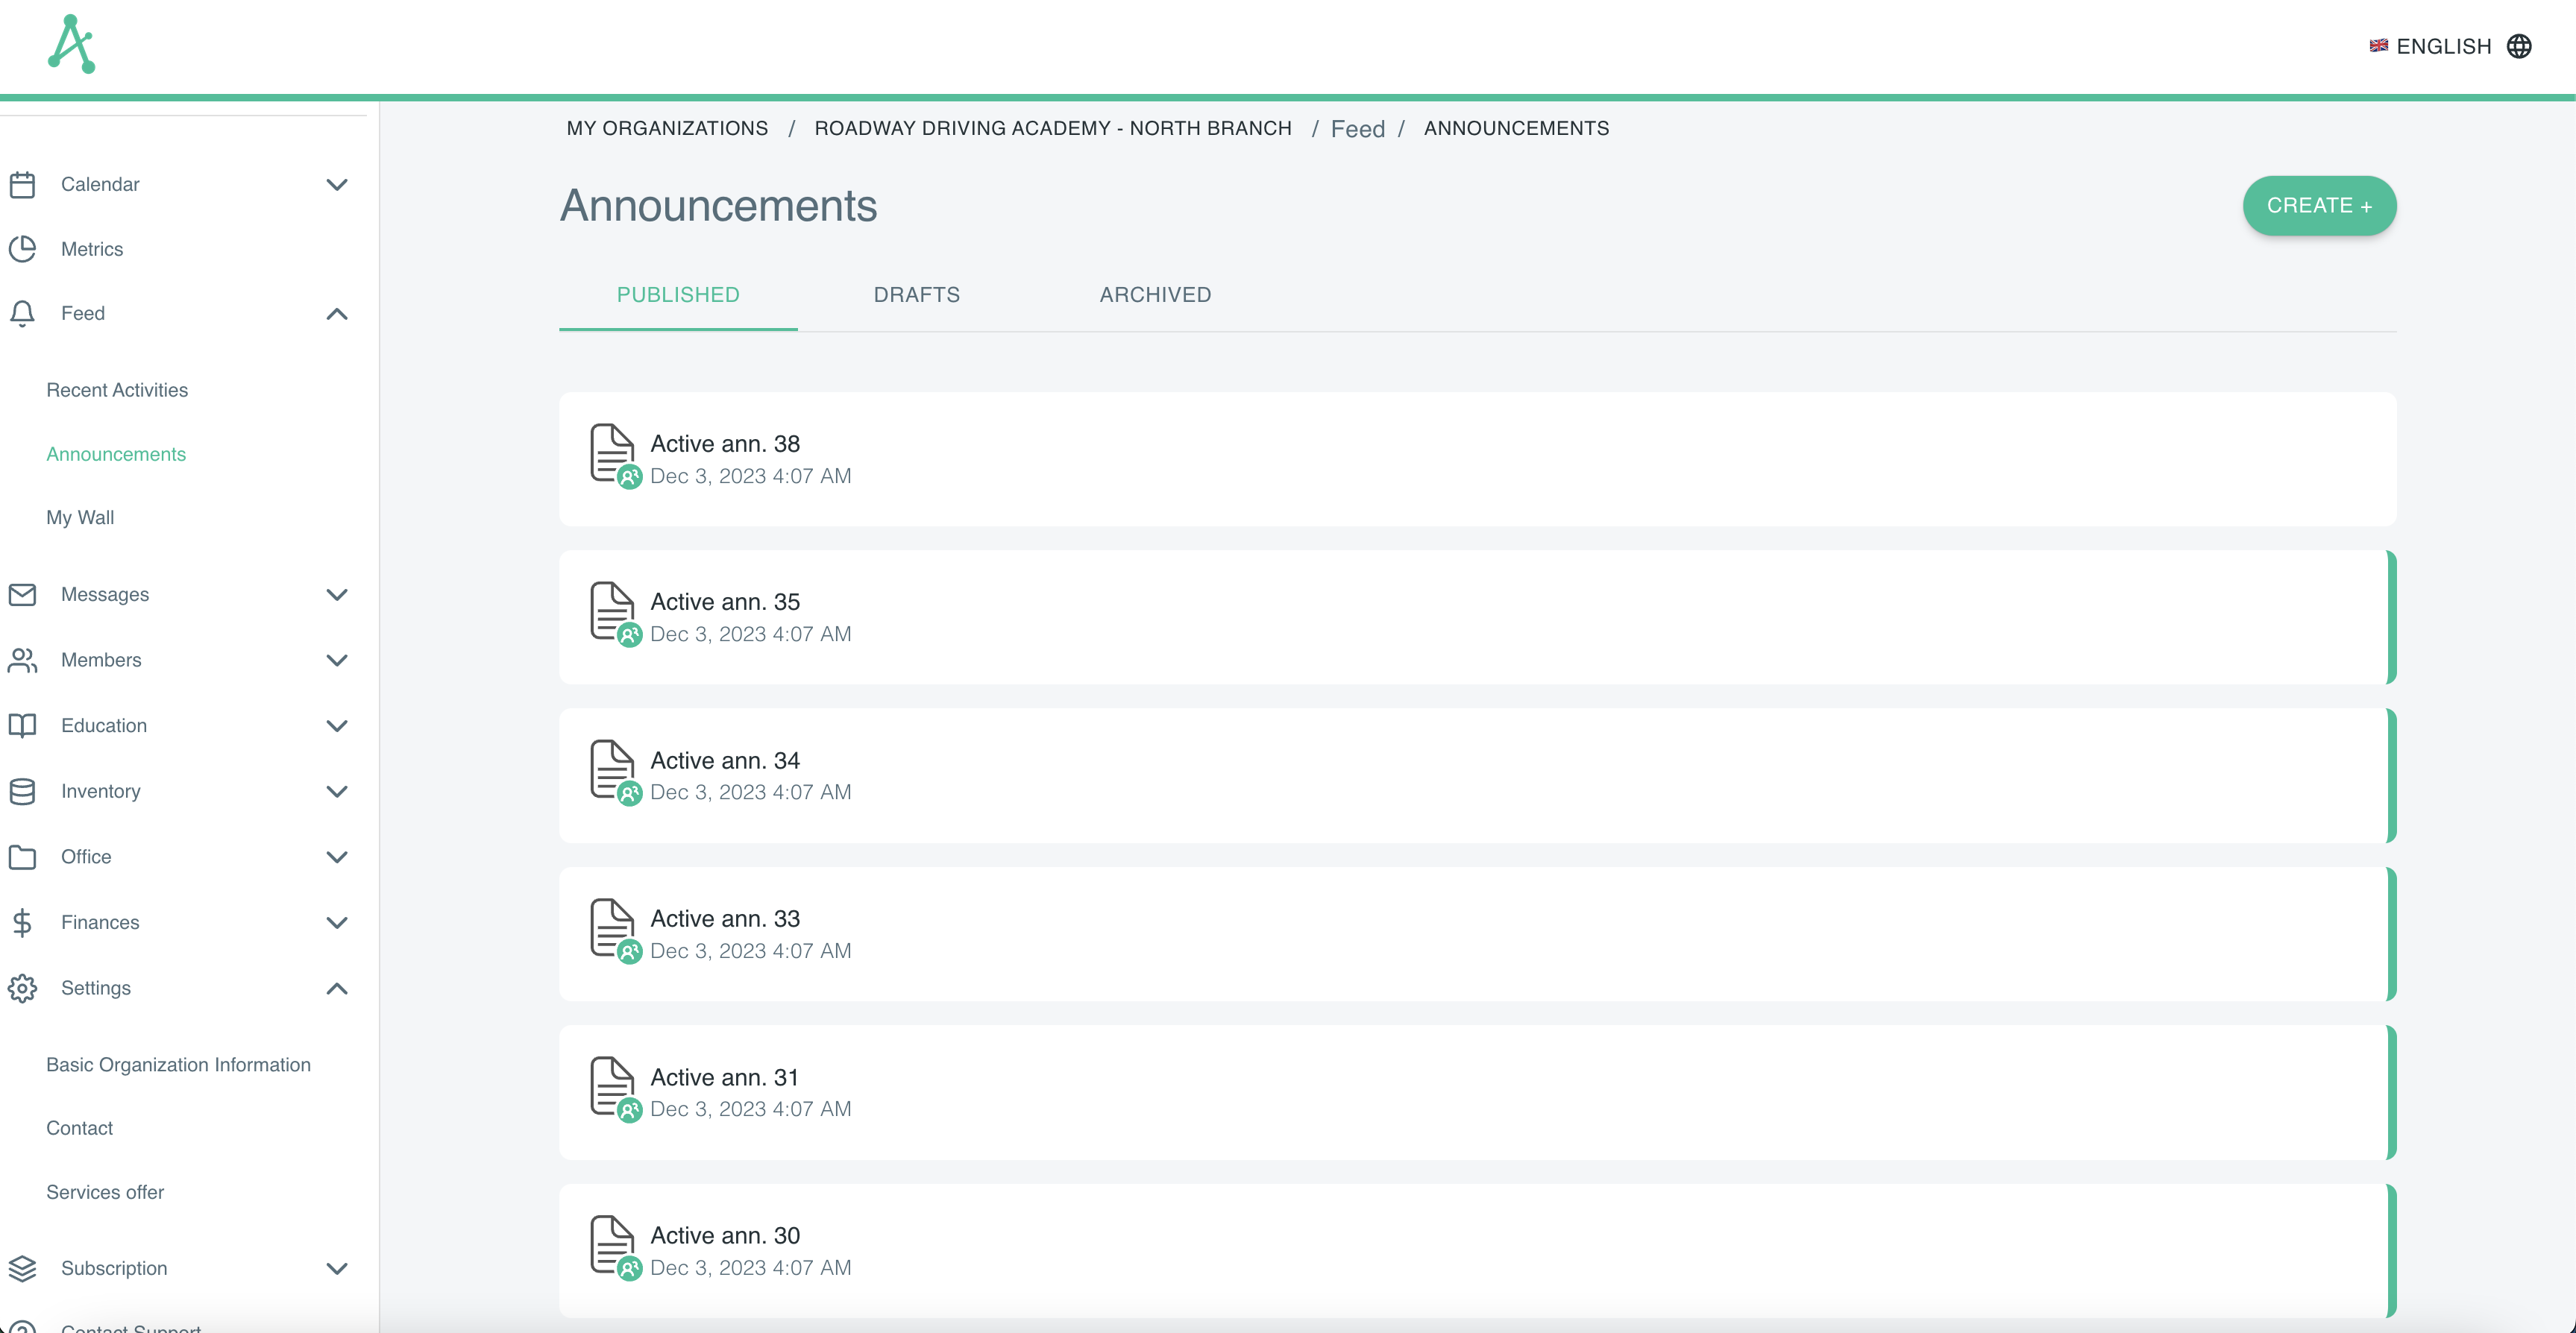The height and width of the screenshot is (1333, 2576).
Task: Select the Education book icon
Action: [x=23, y=725]
